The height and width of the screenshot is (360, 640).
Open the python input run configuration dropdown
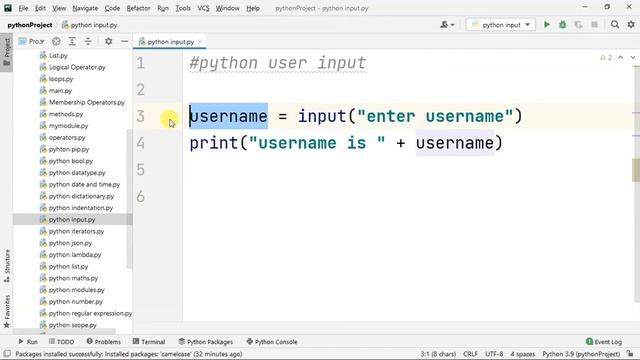click(500, 25)
